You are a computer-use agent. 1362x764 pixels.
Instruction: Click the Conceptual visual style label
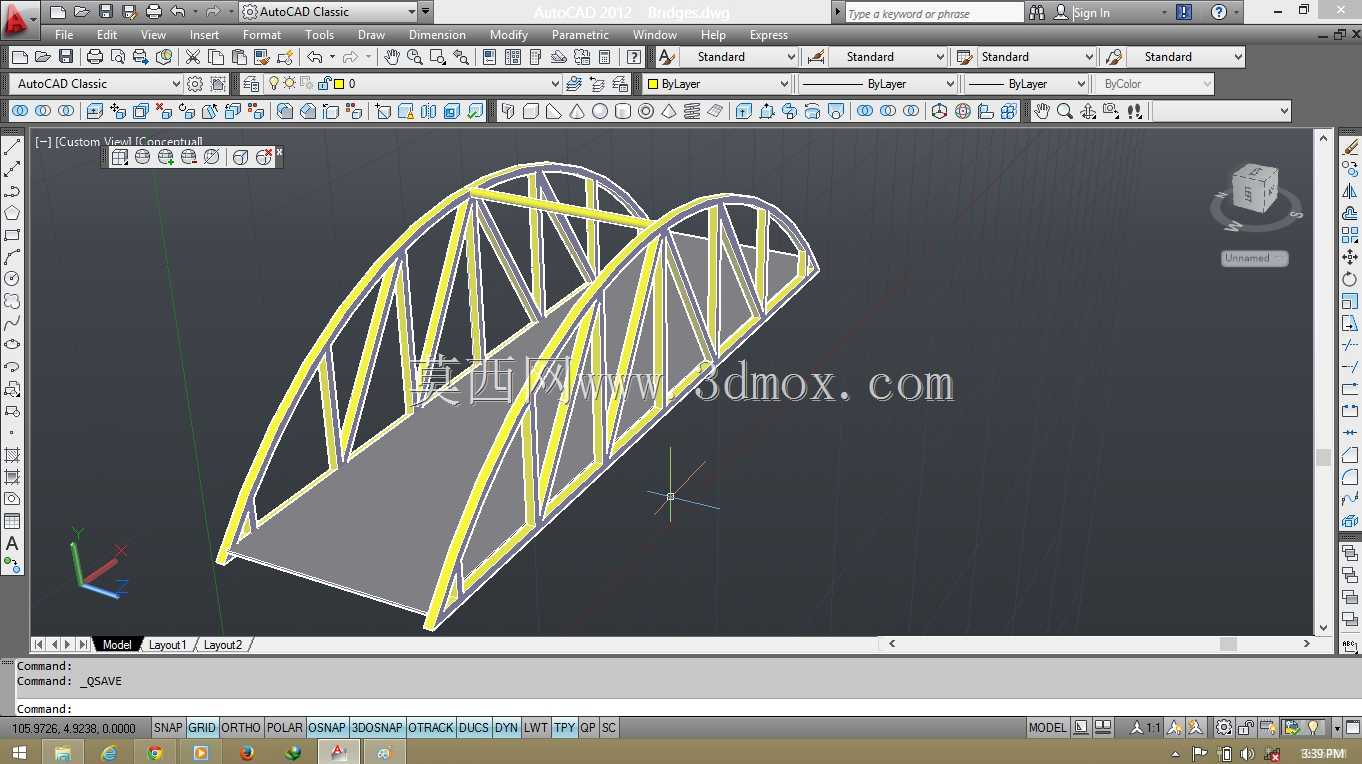click(x=169, y=142)
